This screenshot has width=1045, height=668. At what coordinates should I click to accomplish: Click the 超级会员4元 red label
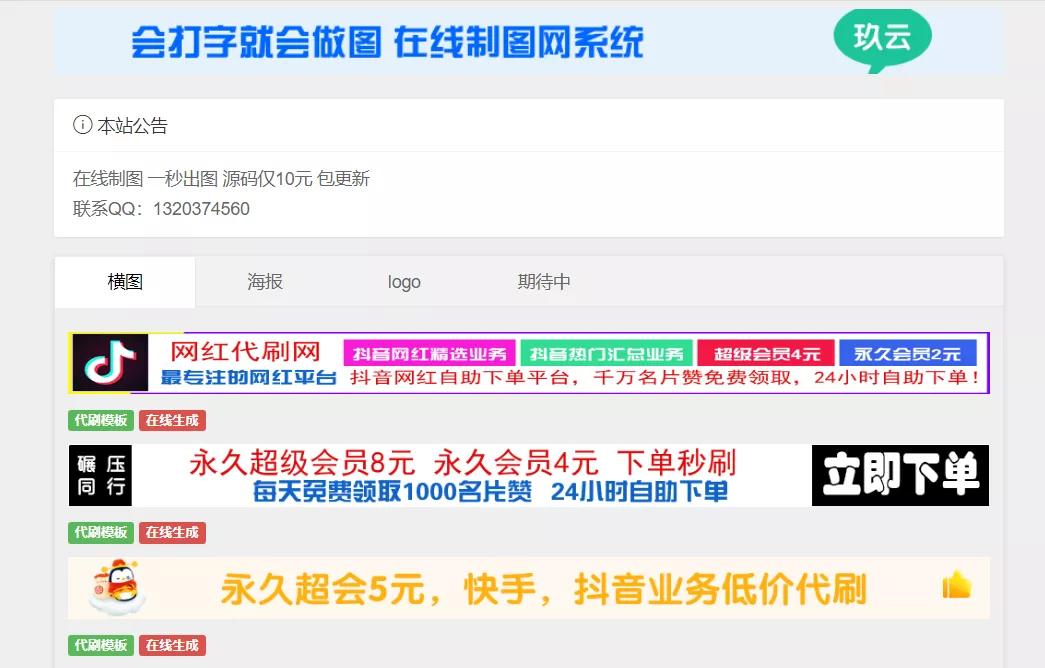pyautogui.click(x=766, y=353)
